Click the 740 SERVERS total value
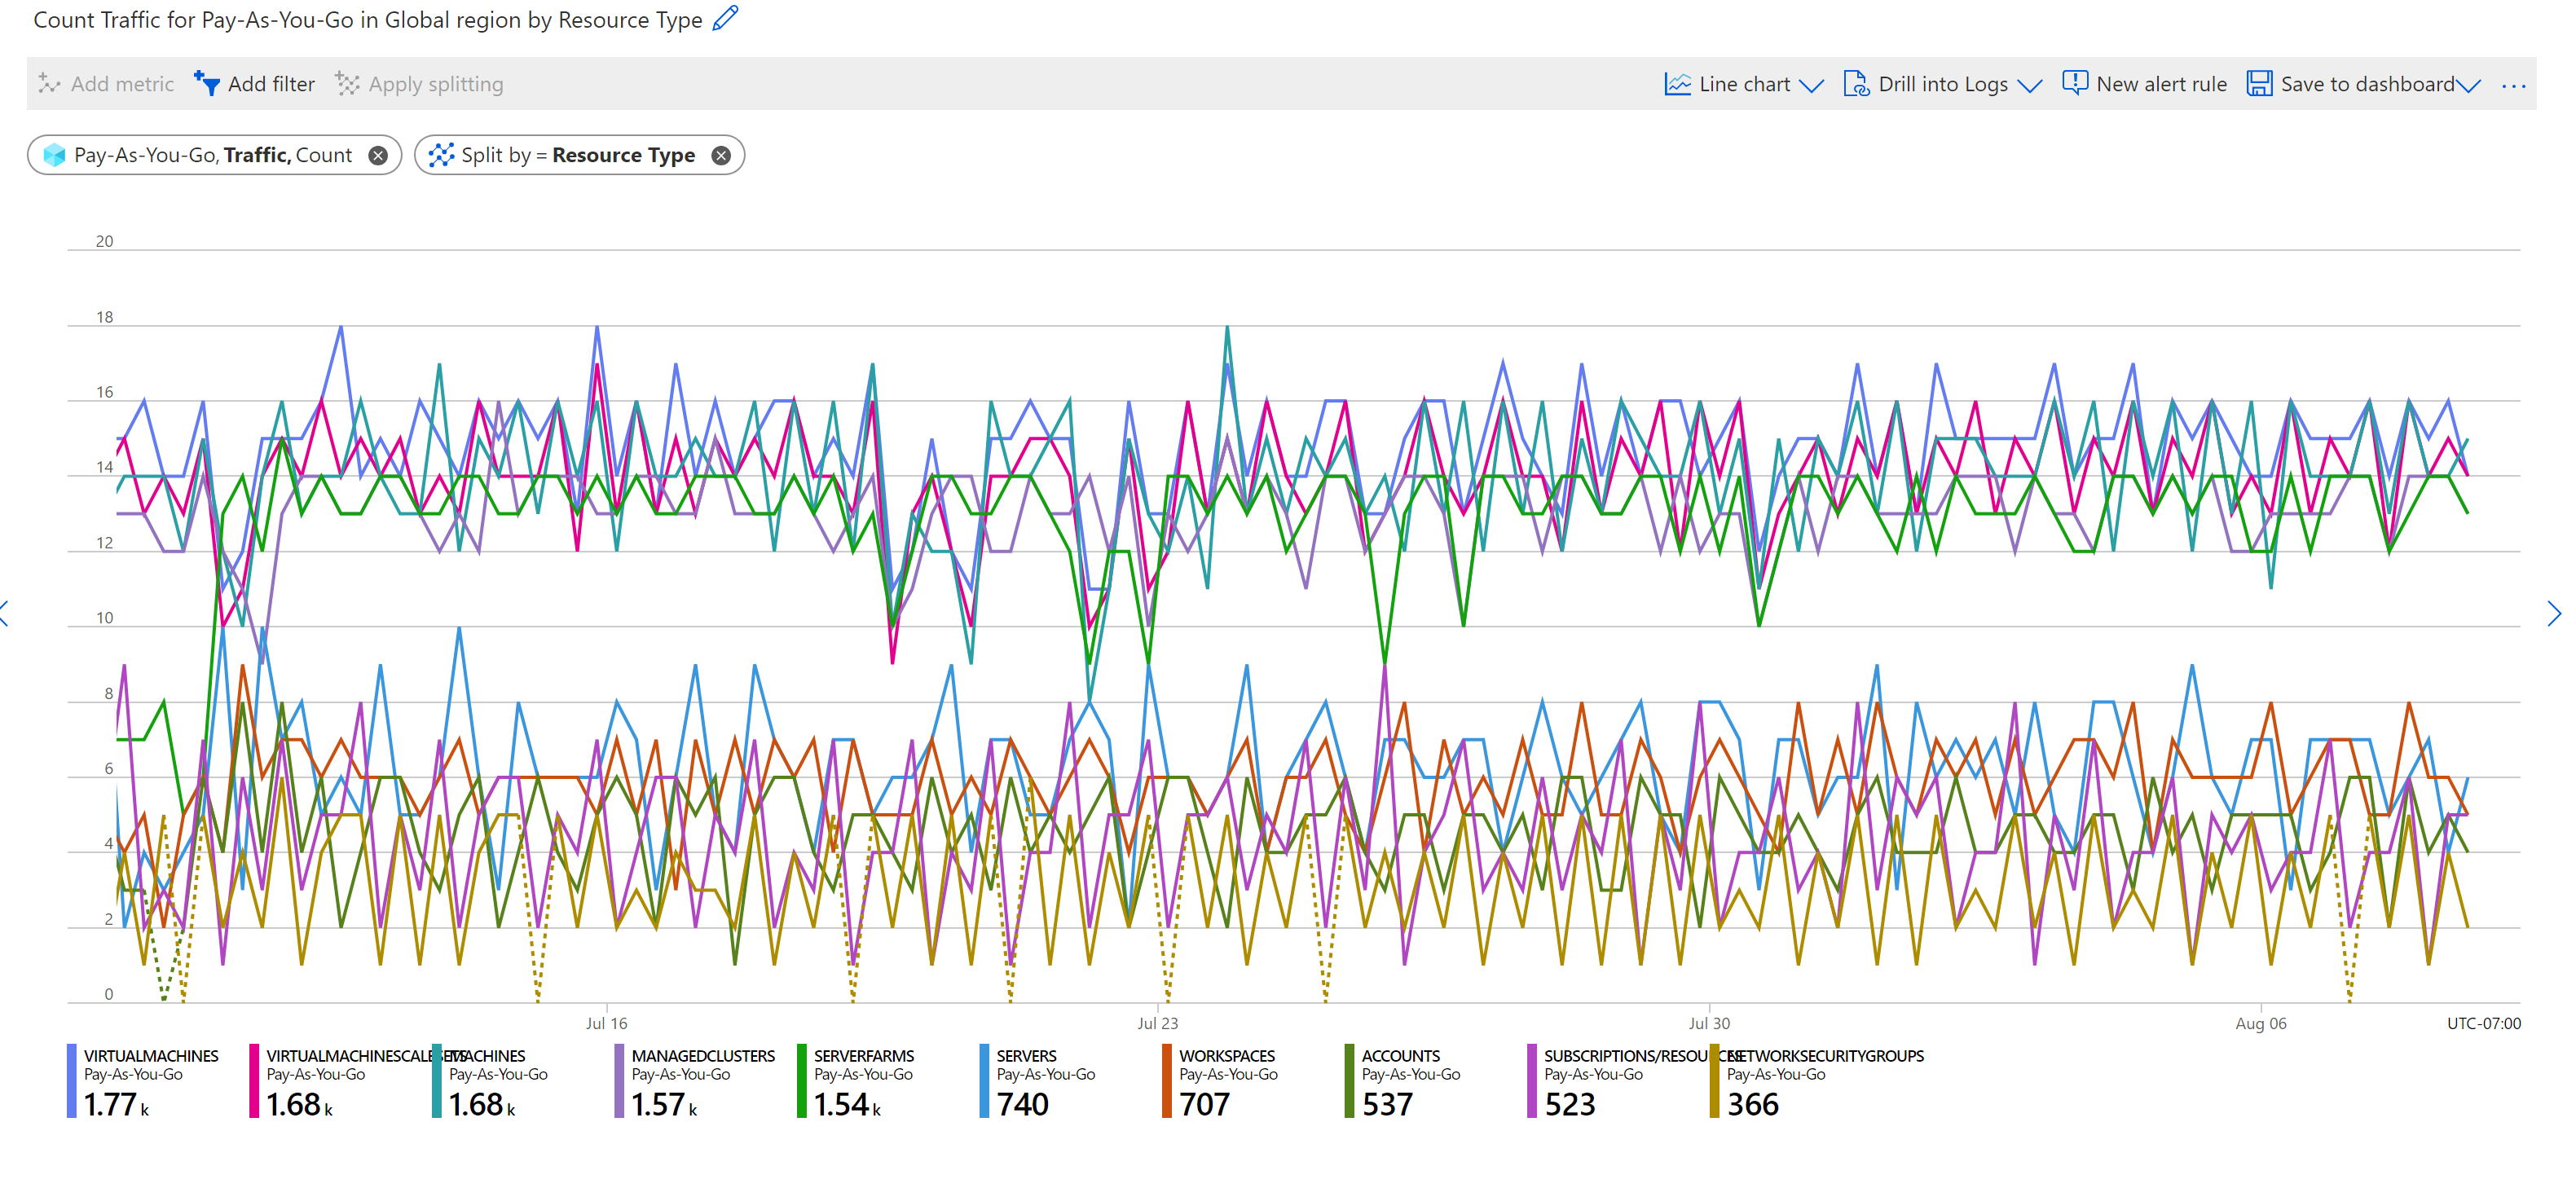The width and height of the screenshot is (2576, 1188). tap(1022, 1104)
